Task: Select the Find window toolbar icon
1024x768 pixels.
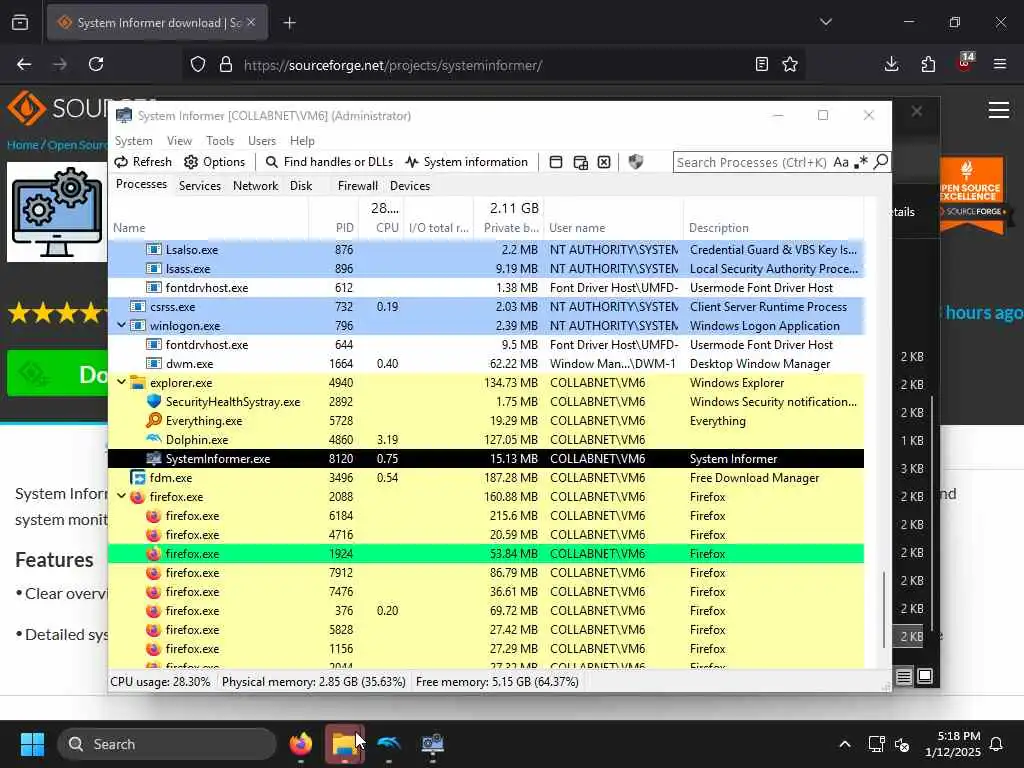Action: 556,162
